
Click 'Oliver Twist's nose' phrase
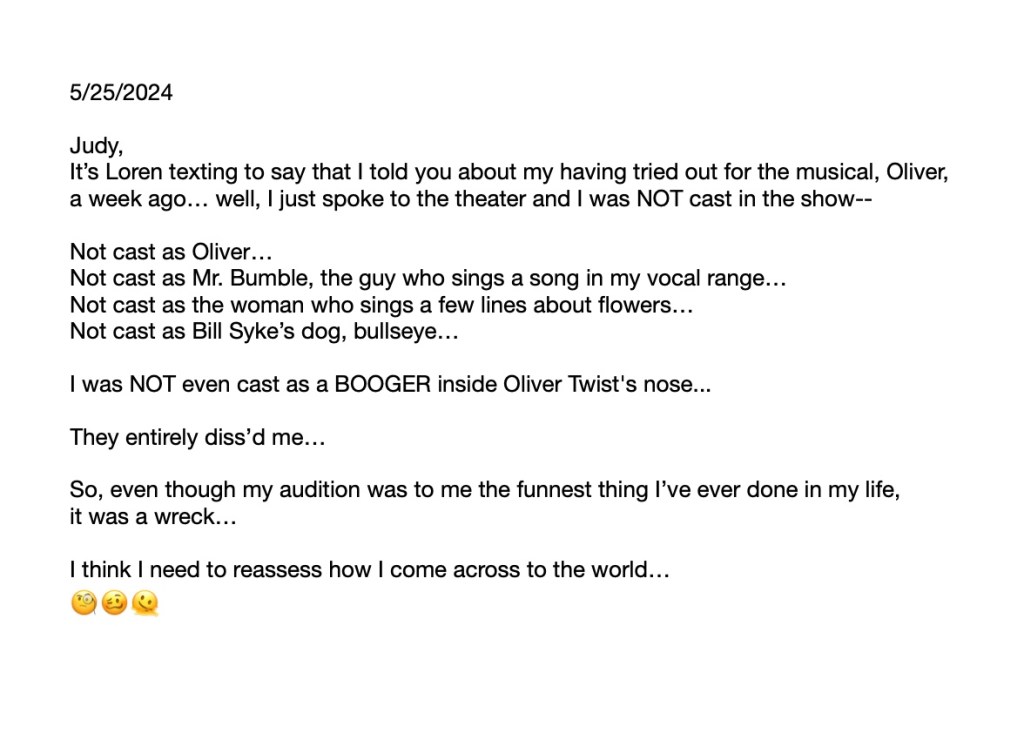tap(607, 385)
